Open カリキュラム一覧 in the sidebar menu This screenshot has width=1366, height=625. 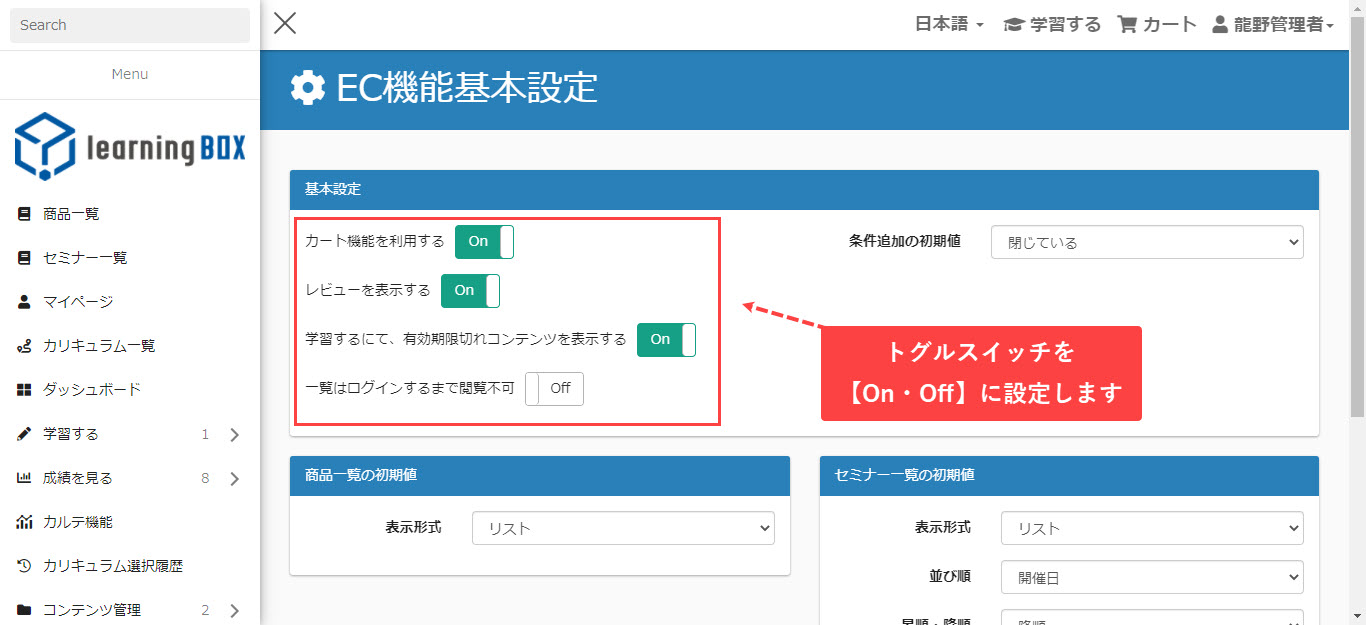(99, 346)
